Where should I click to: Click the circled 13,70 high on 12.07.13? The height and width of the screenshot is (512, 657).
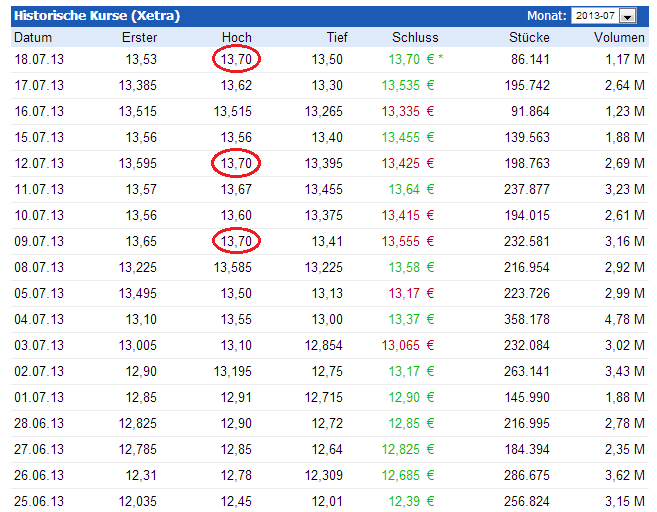[236, 163]
